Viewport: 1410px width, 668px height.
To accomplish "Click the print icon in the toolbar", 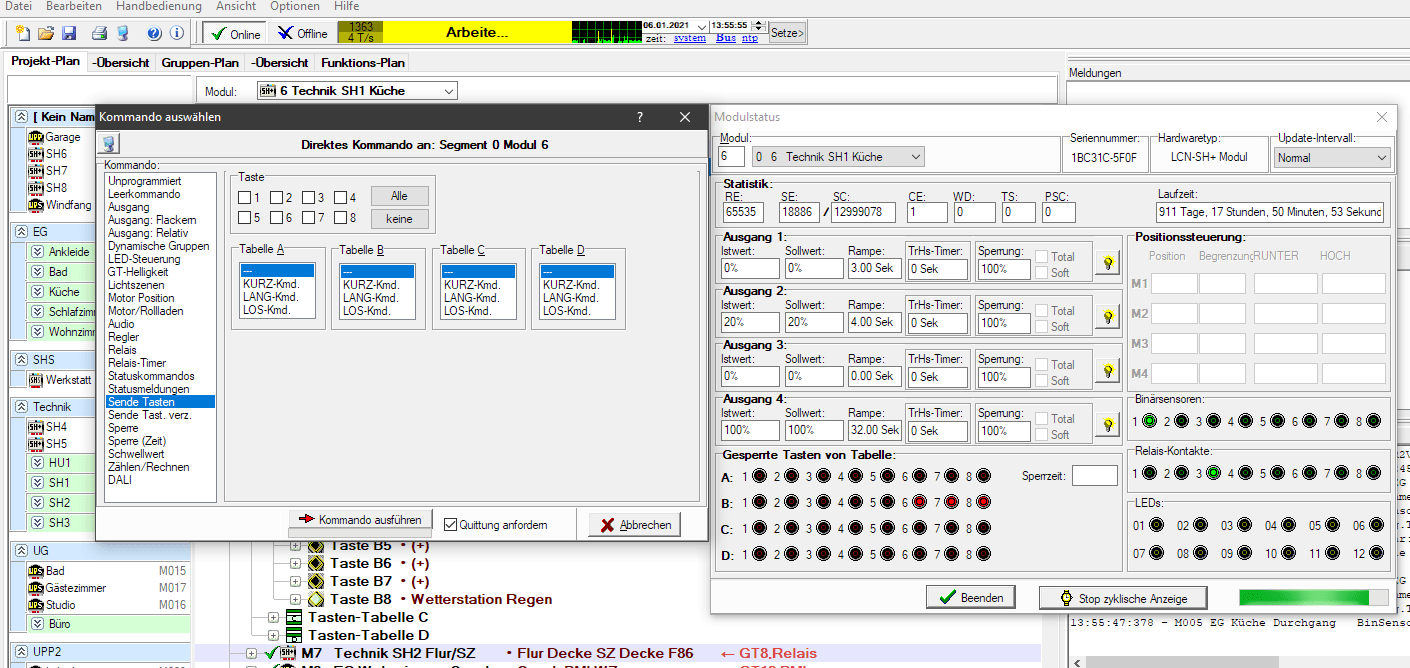I will (99, 33).
